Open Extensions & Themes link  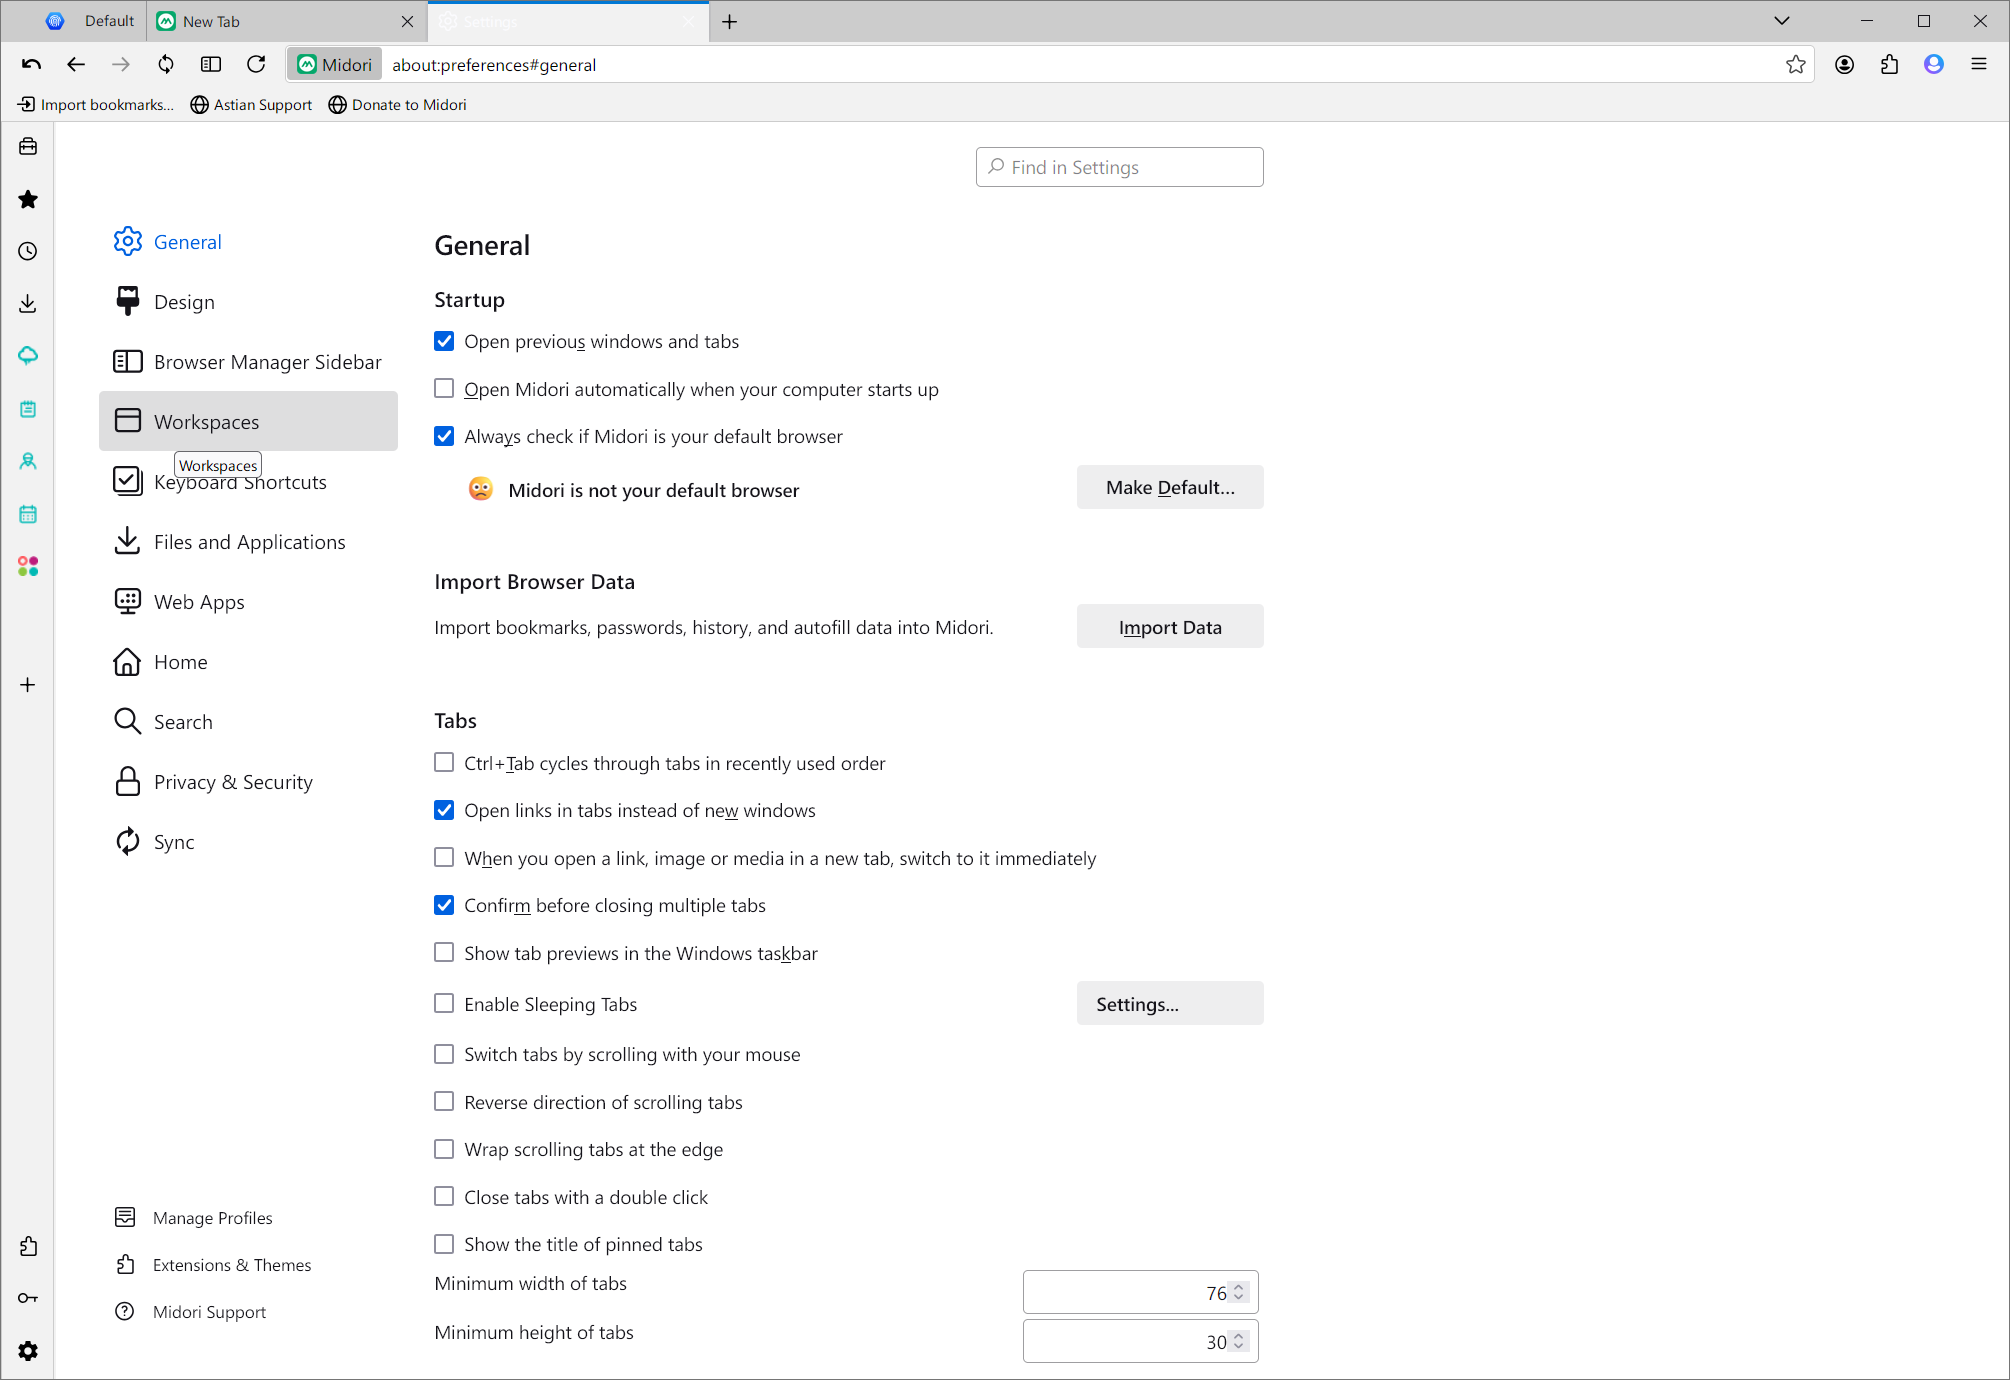pos(213,1265)
